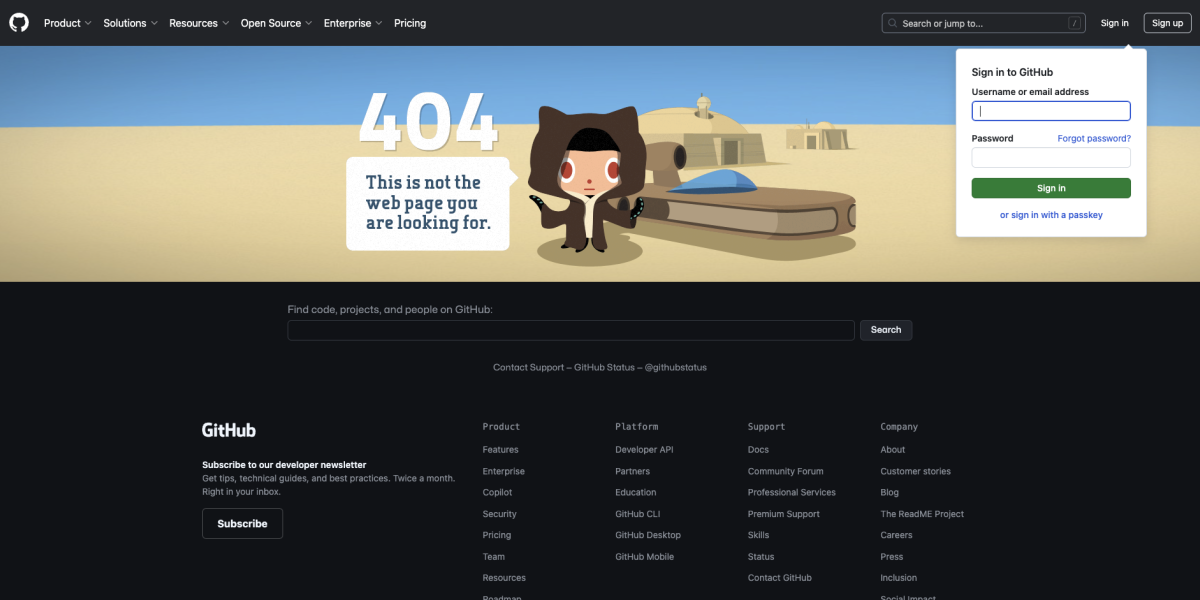Click the GitHub Octocat logo in header
This screenshot has height=600, width=1200.
[x=19, y=23]
